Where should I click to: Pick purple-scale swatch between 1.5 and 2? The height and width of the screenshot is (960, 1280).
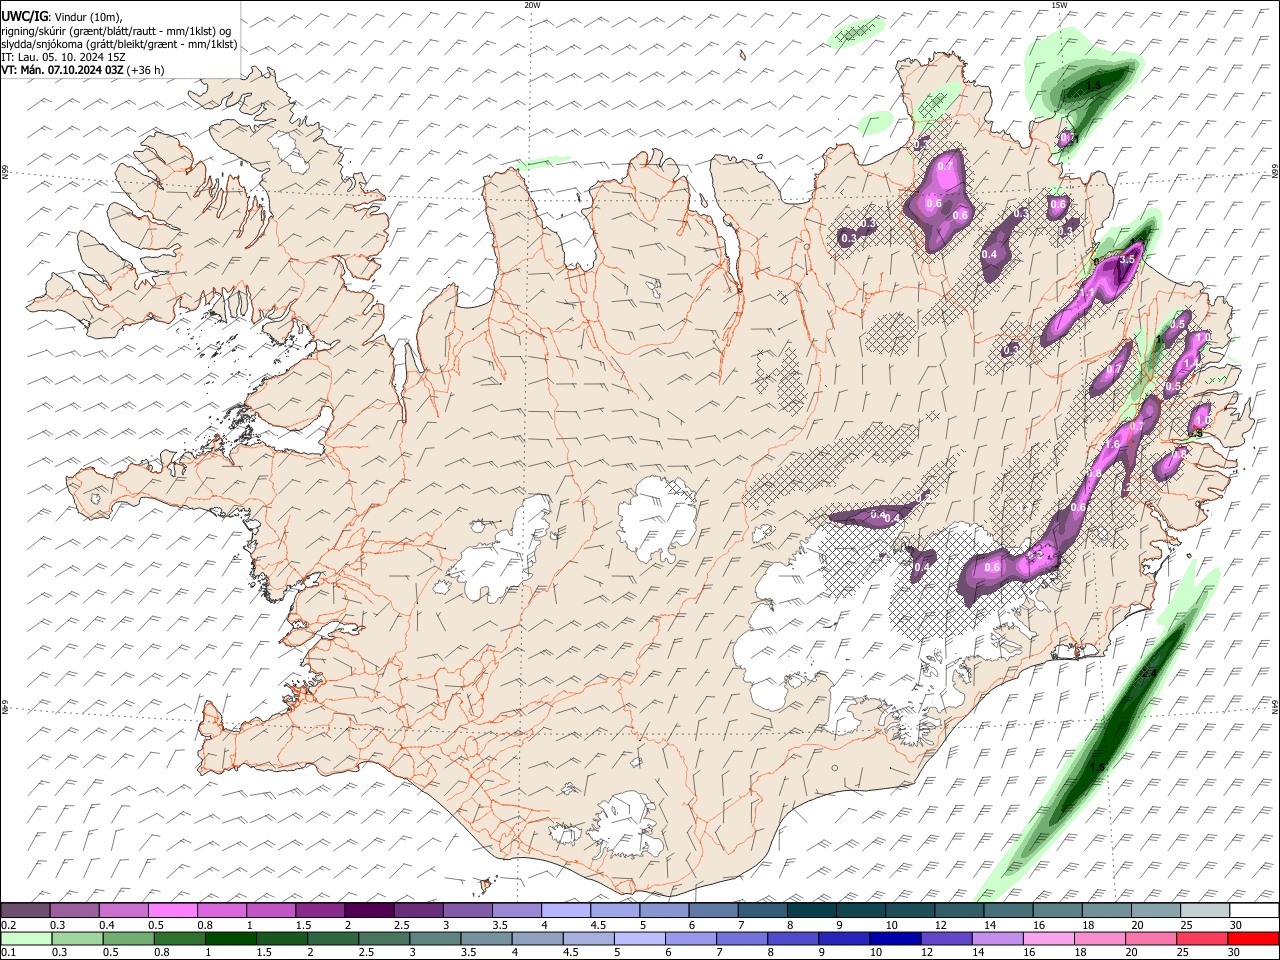click(319, 910)
